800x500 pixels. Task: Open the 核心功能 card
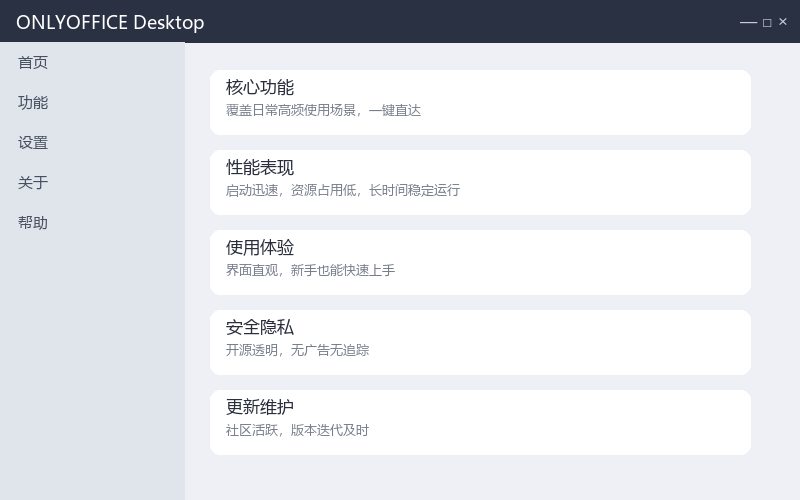pos(480,103)
